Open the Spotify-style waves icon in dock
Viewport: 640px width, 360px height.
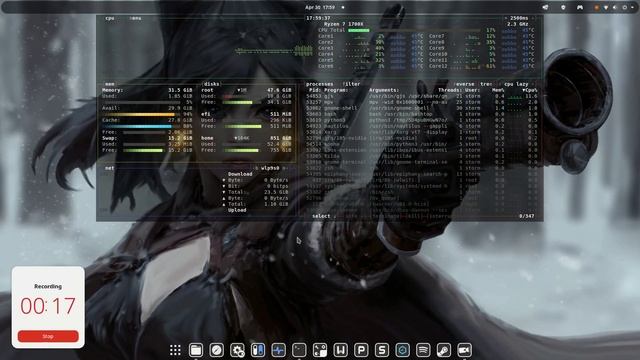coord(423,350)
